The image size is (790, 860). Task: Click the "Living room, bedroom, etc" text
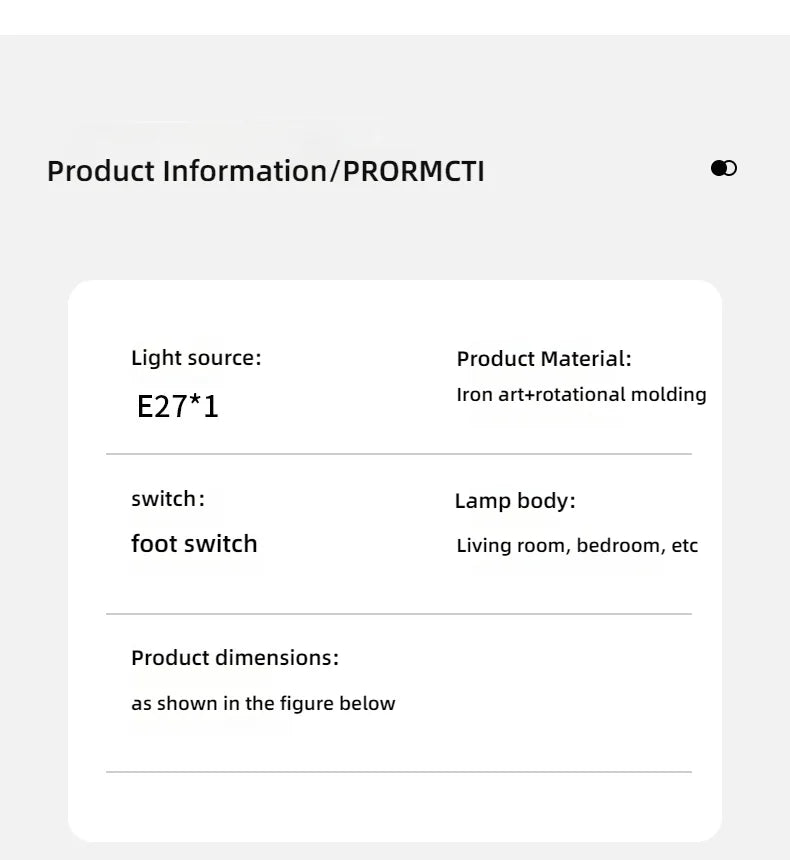tap(577, 546)
